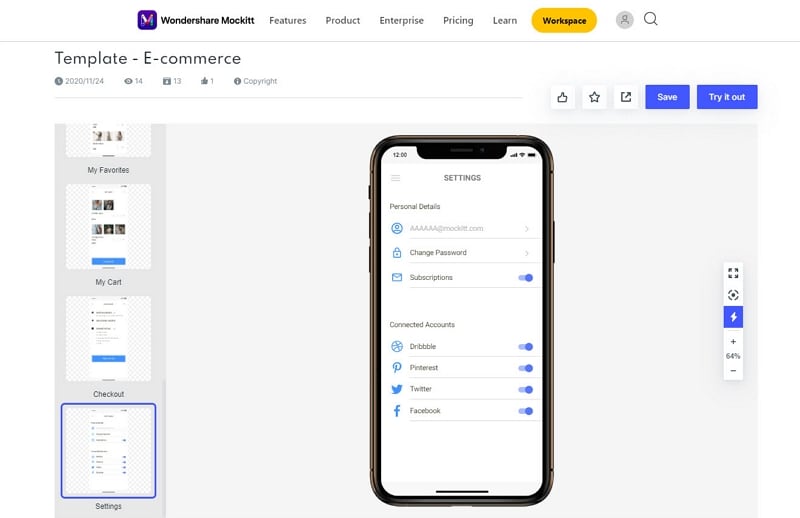
Task: Click the Twitter label
Action: pyautogui.click(x=421, y=389)
